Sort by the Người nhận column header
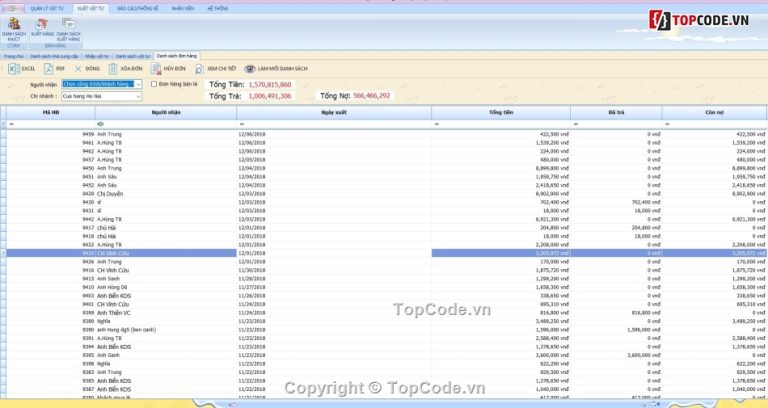The height and width of the screenshot is (408, 768). [166, 113]
